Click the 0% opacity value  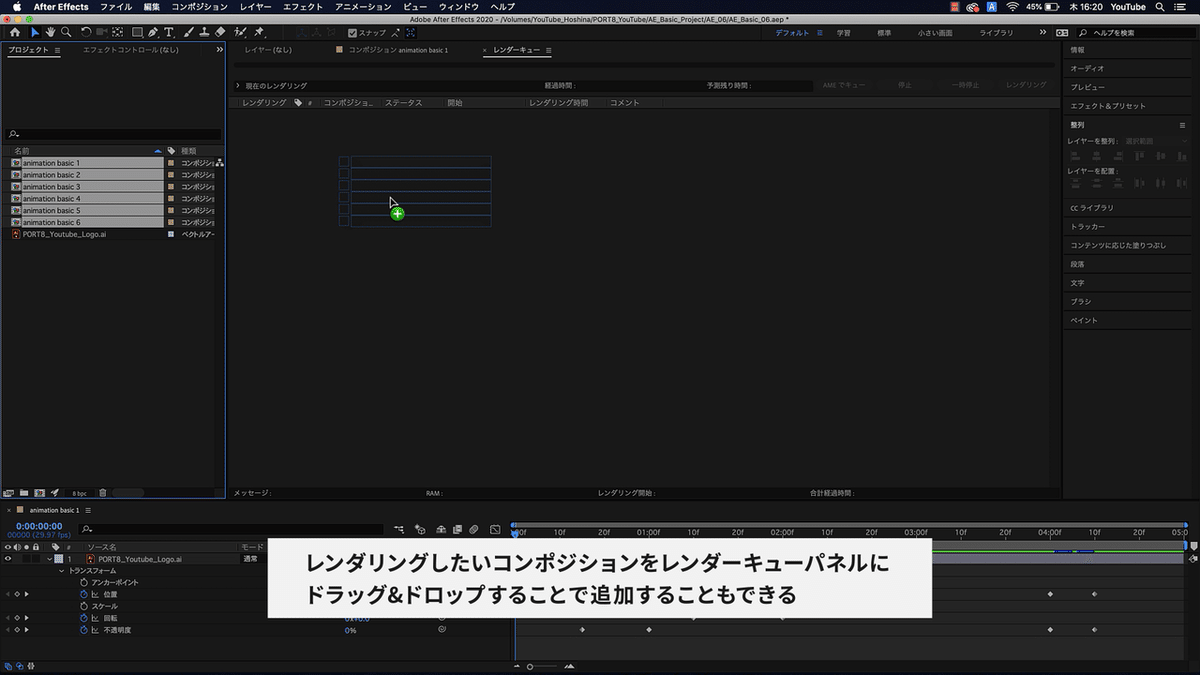351,630
